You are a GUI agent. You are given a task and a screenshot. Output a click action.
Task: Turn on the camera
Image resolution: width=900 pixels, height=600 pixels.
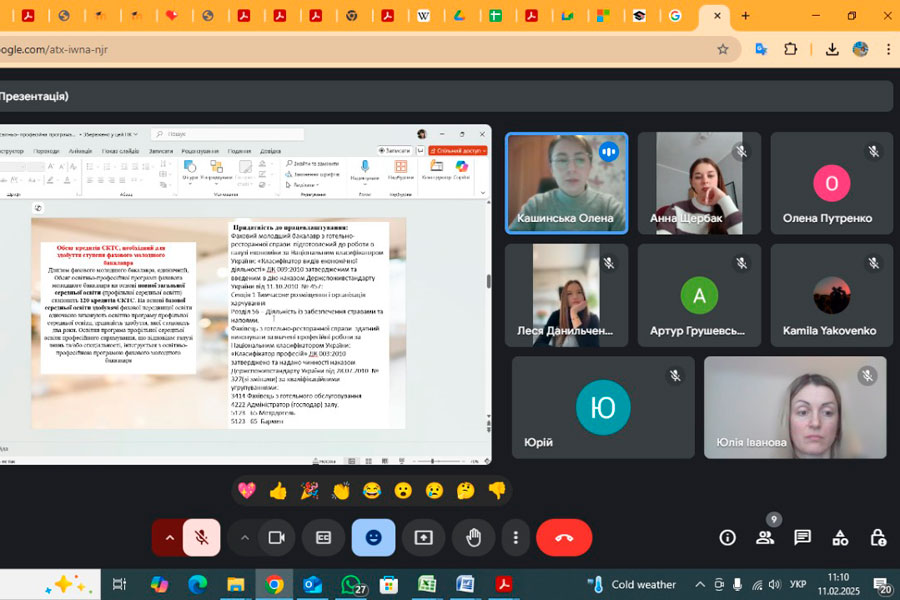(x=277, y=537)
